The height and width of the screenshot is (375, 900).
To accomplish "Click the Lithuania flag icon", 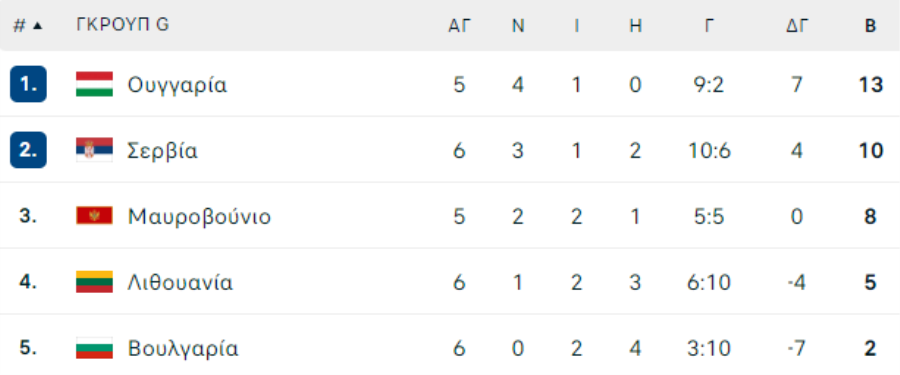I will pyautogui.click(x=94, y=282).
